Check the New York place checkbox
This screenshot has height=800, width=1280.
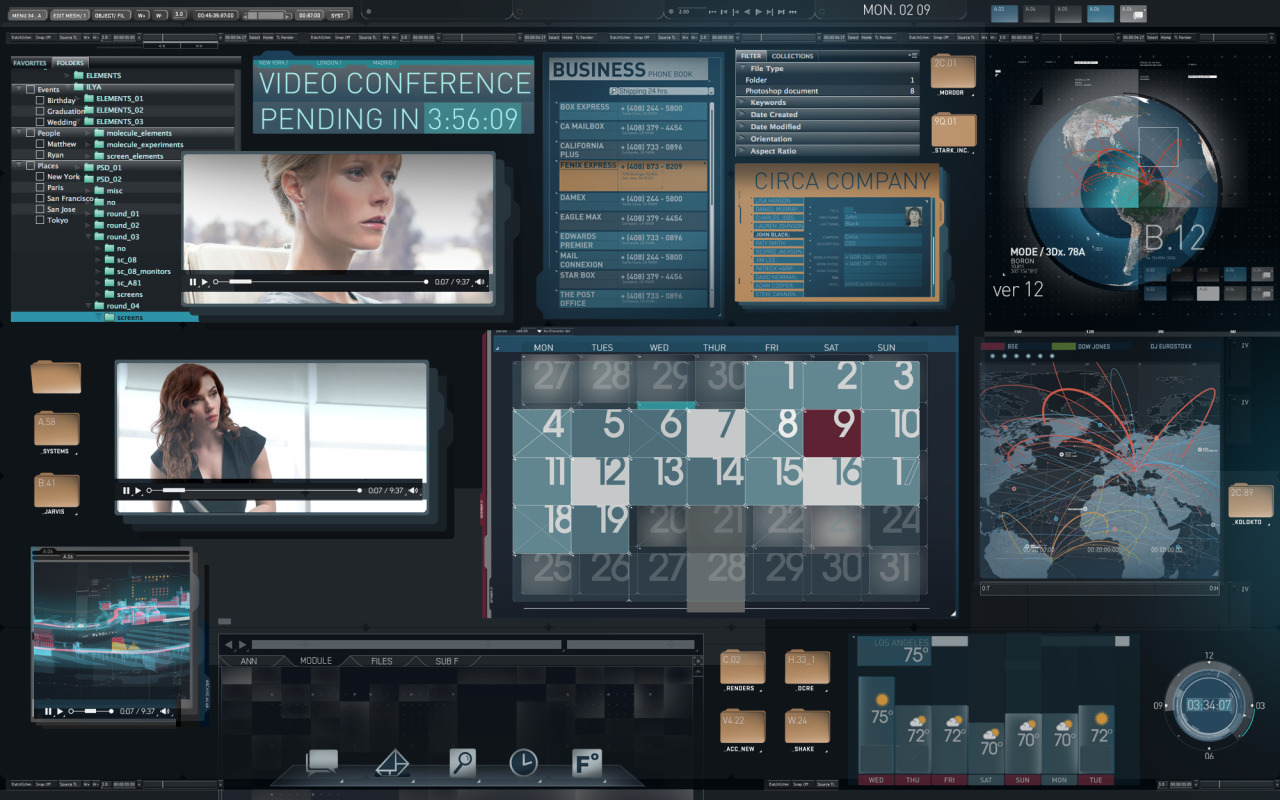40,177
